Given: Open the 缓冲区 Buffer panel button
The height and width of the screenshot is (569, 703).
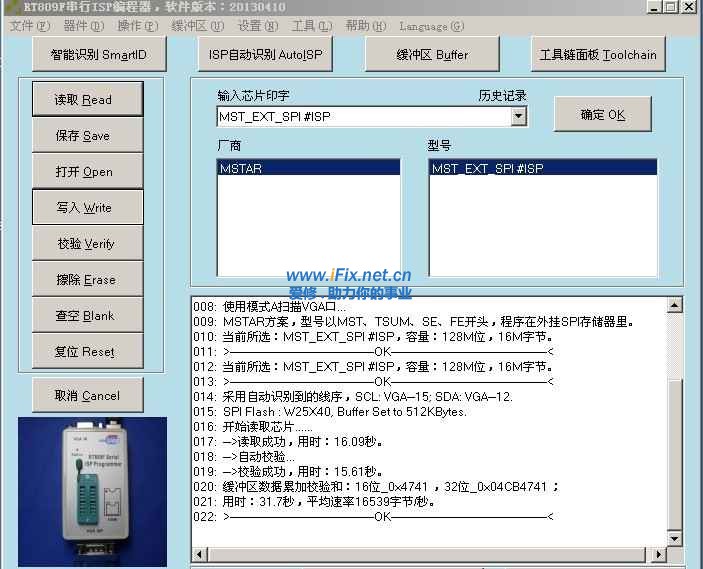Looking at the screenshot, I should click(431, 54).
